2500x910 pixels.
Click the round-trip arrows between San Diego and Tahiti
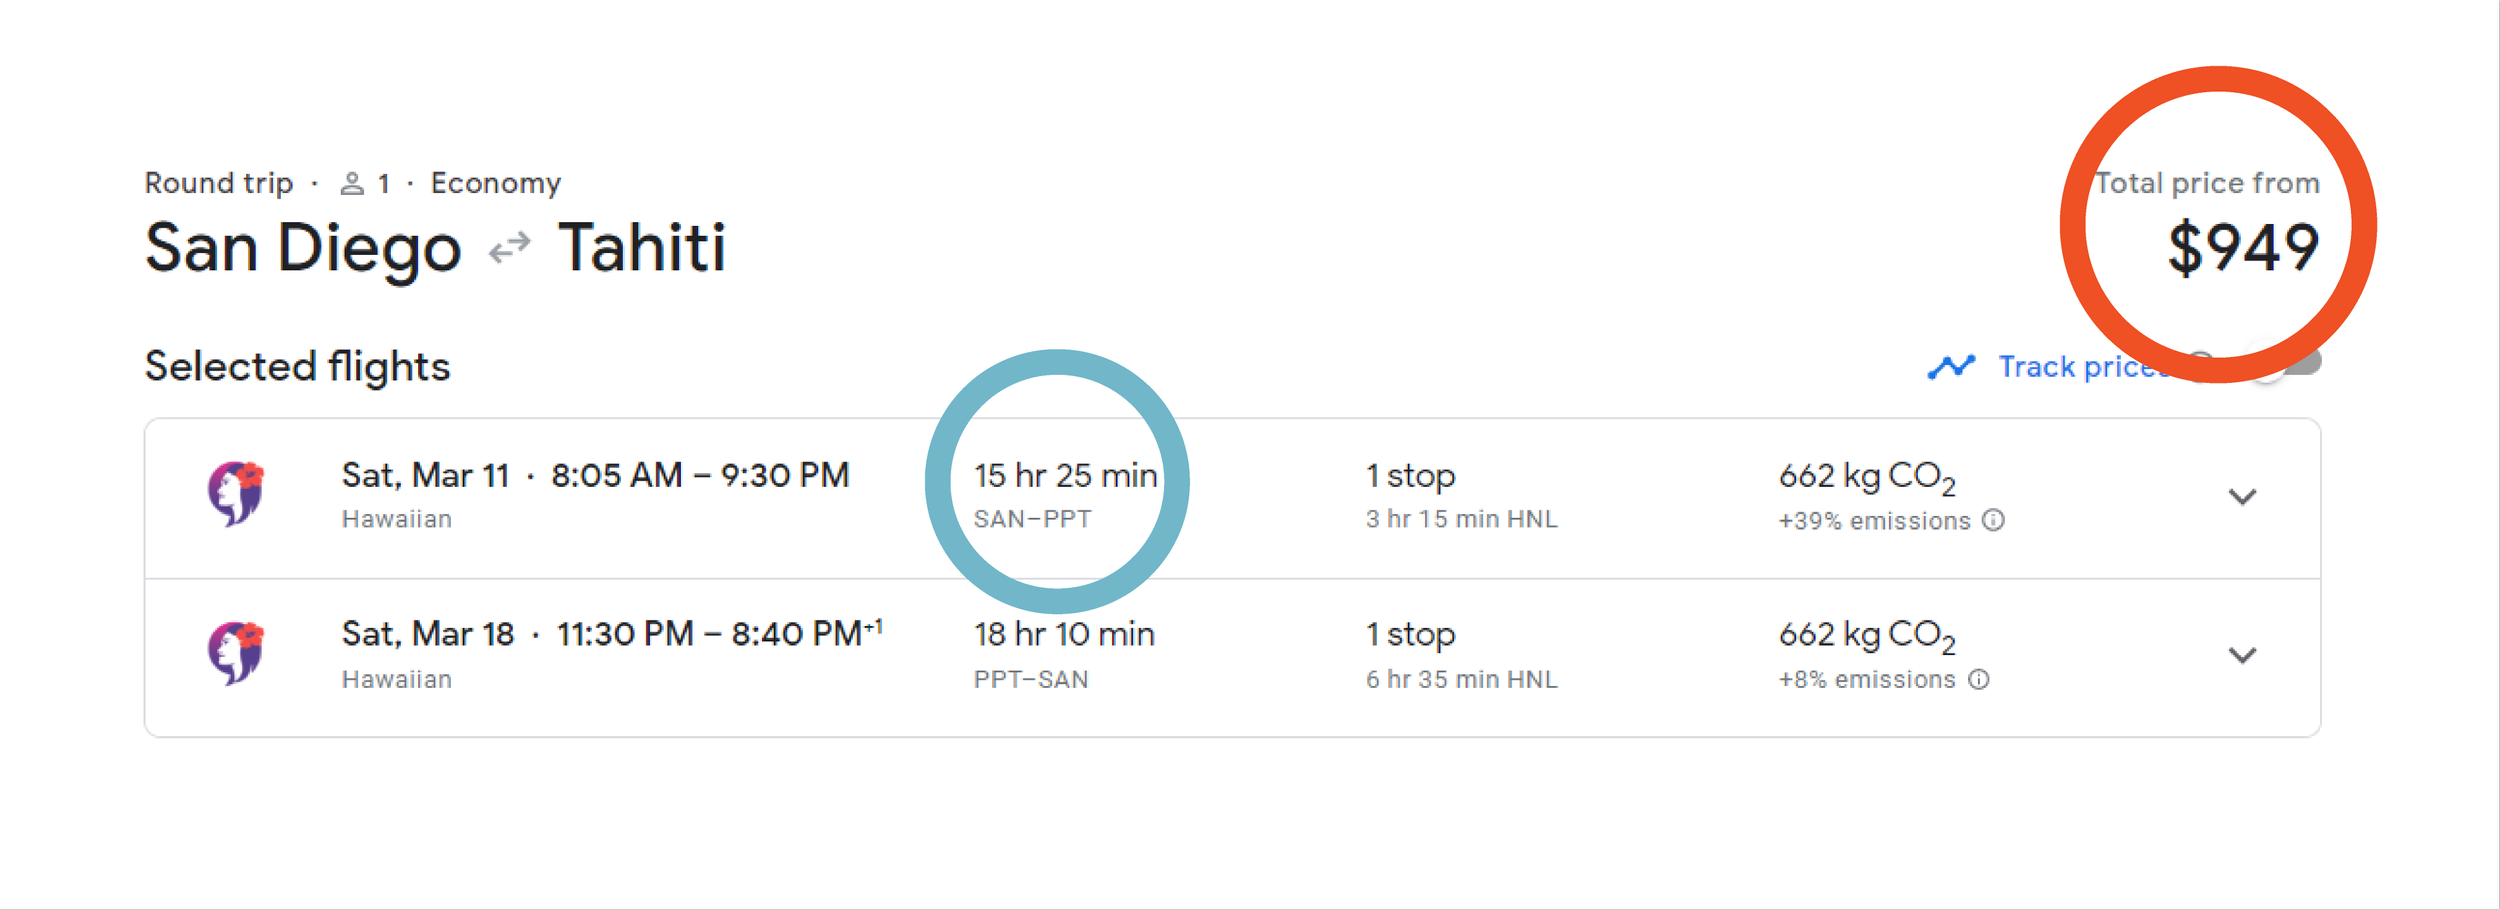[510, 247]
